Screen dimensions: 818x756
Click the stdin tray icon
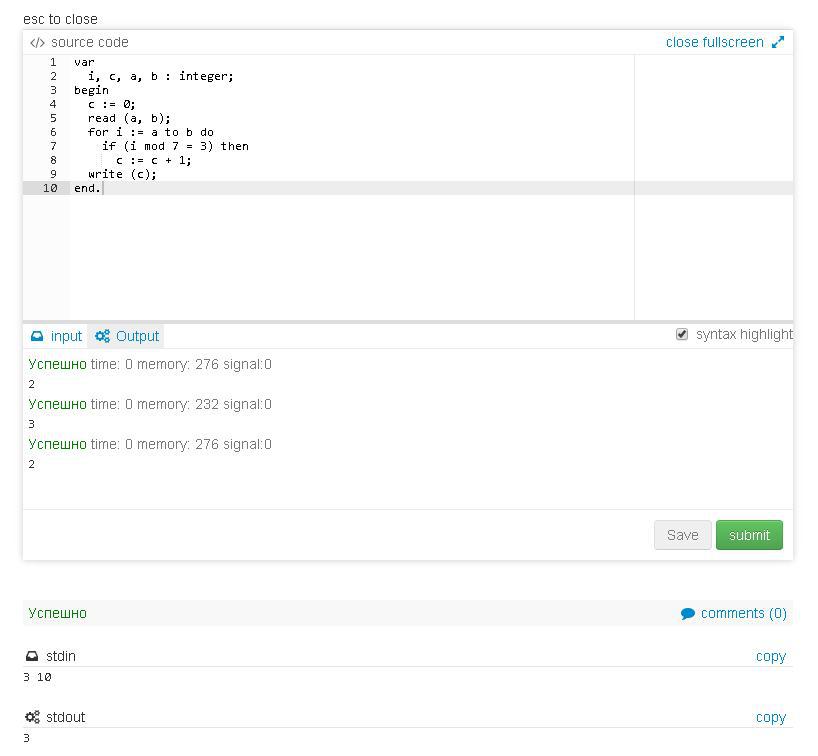pos(32,656)
